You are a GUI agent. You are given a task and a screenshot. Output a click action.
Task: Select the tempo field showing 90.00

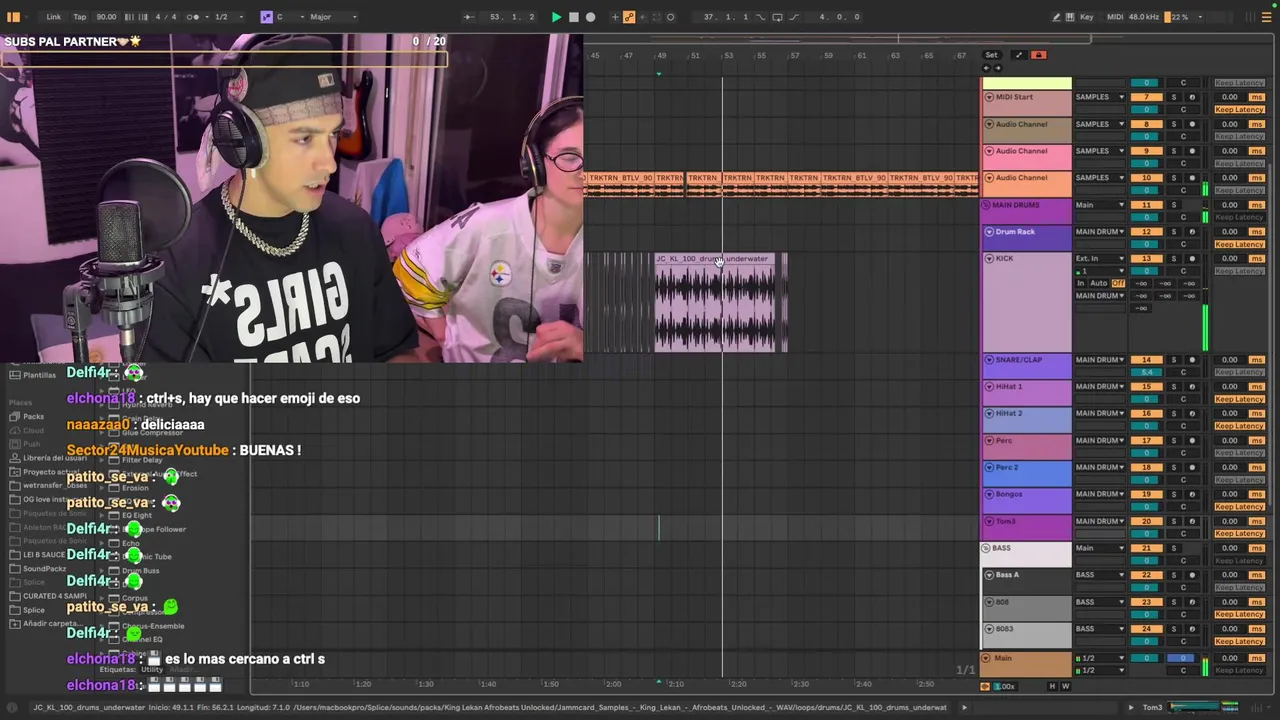[x=106, y=17]
